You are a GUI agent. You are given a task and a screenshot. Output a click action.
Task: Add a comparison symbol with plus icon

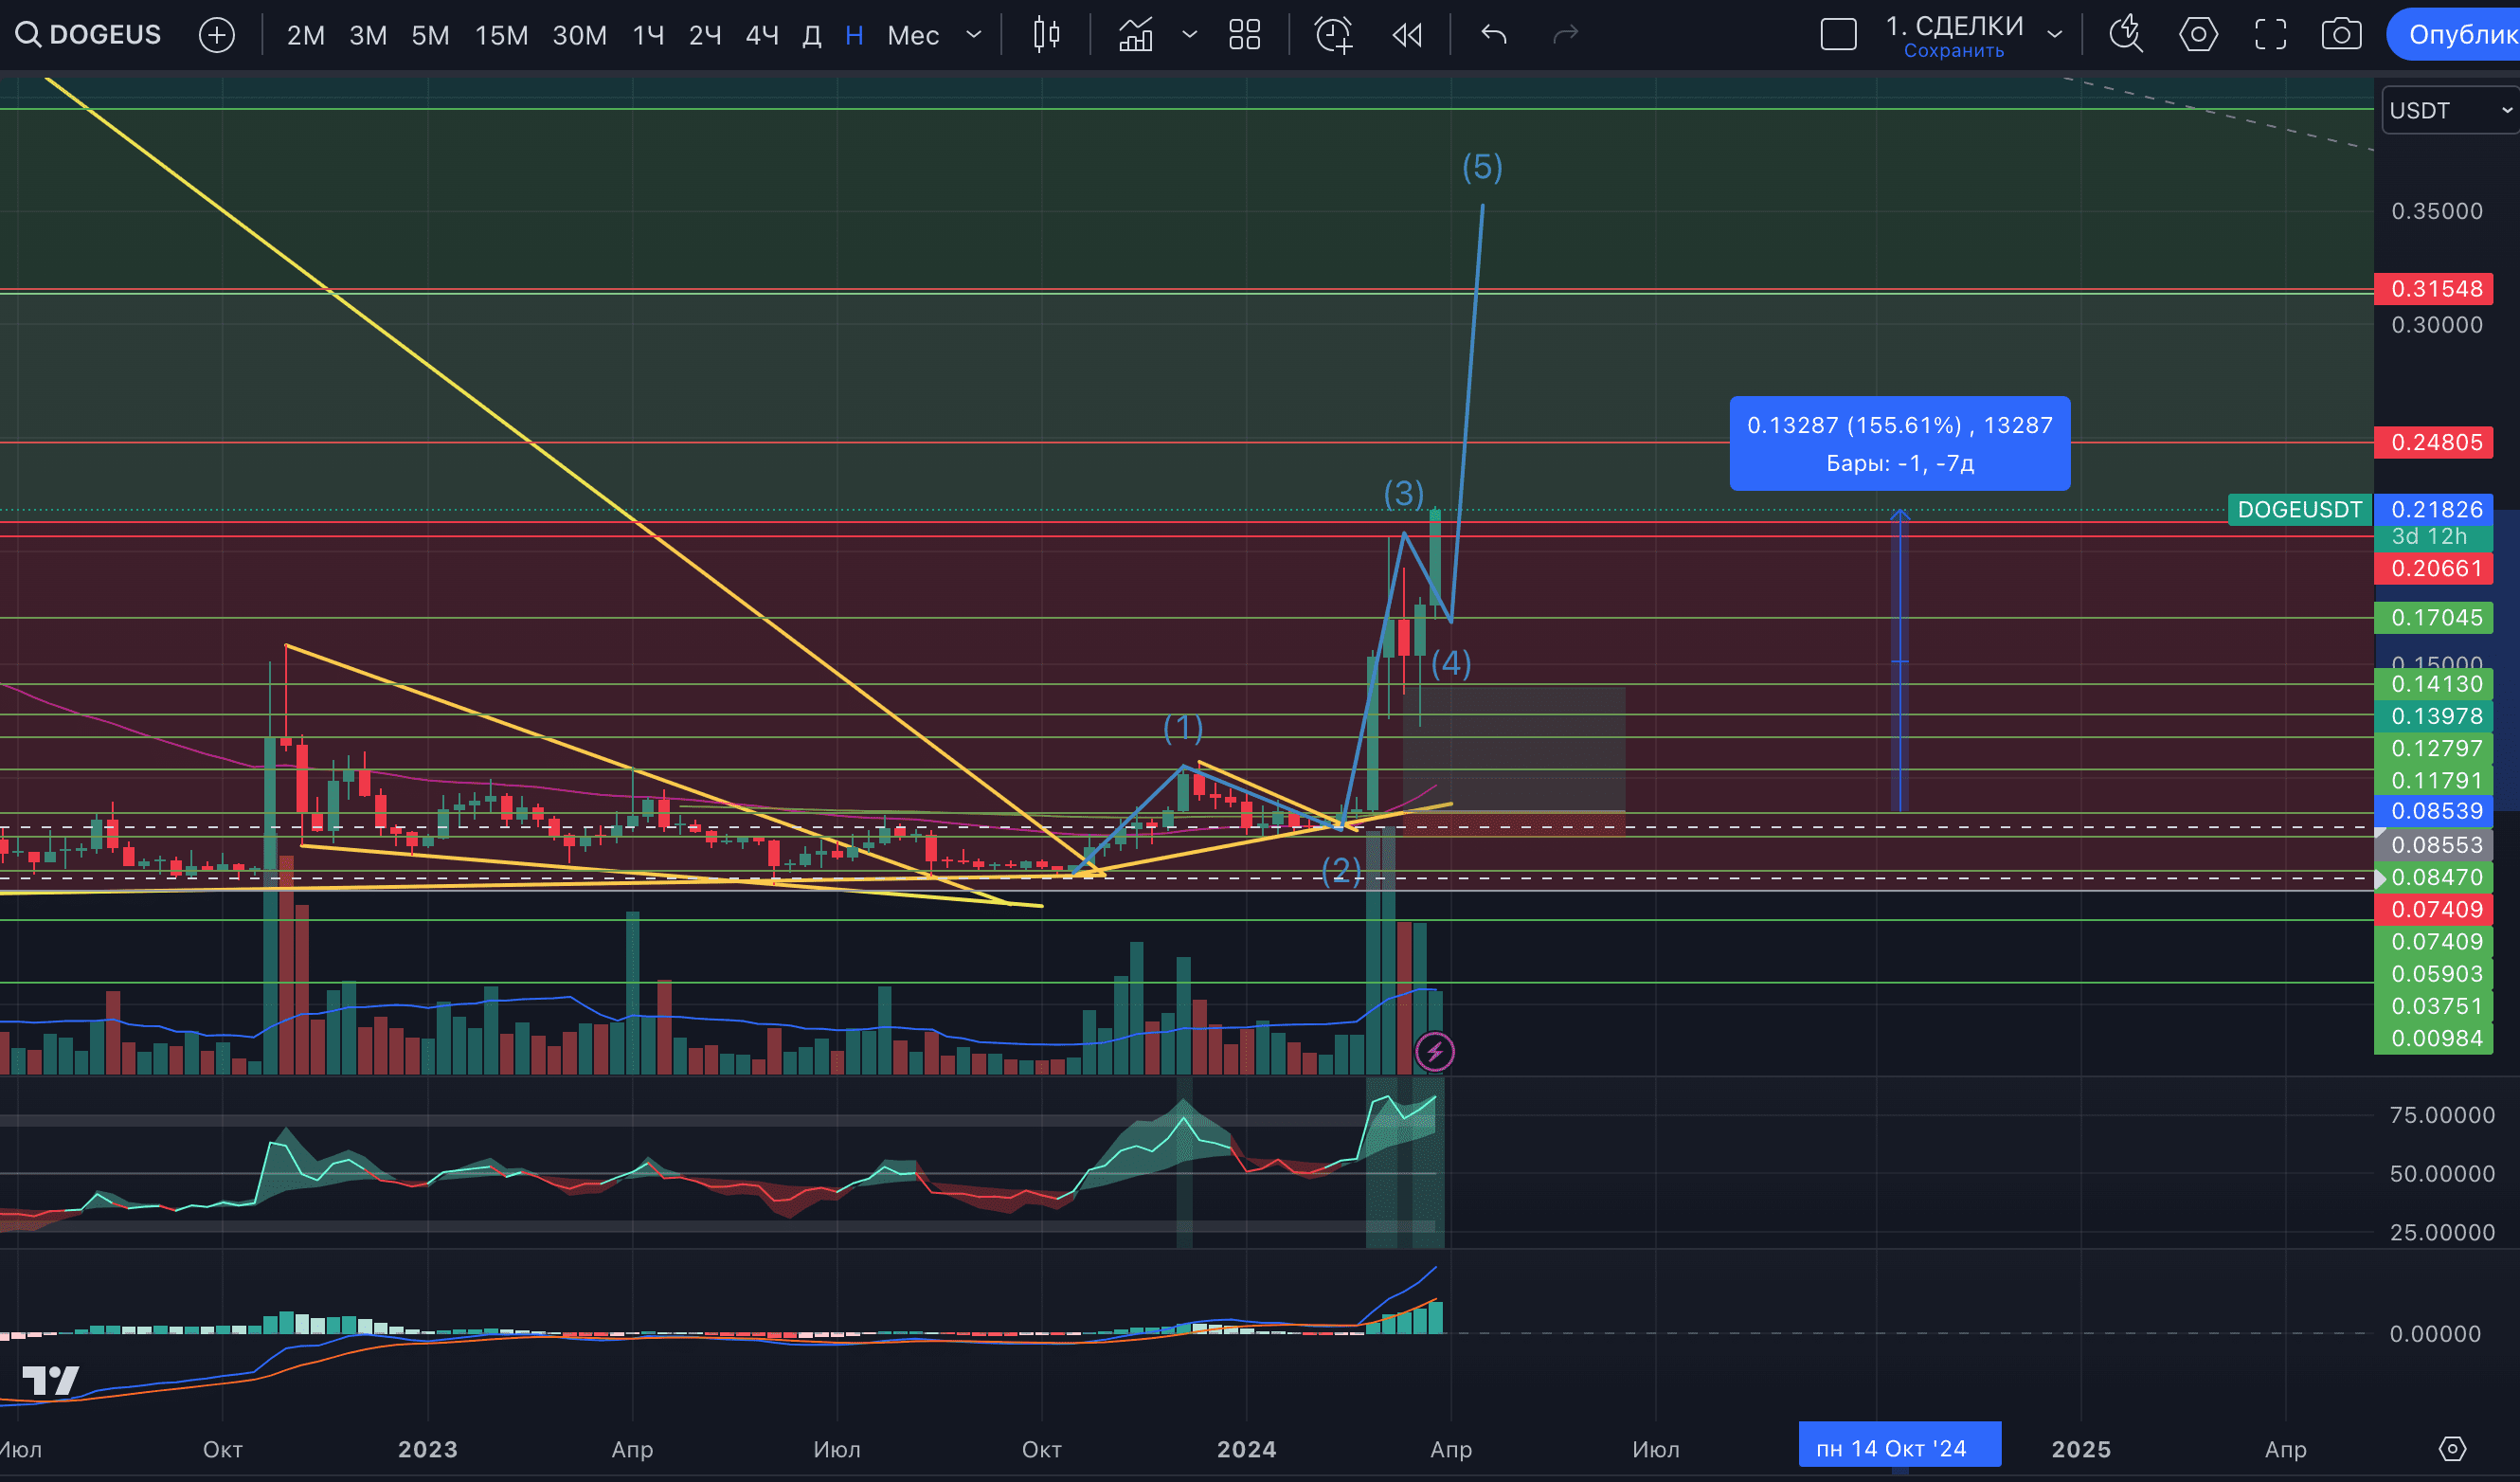click(216, 34)
